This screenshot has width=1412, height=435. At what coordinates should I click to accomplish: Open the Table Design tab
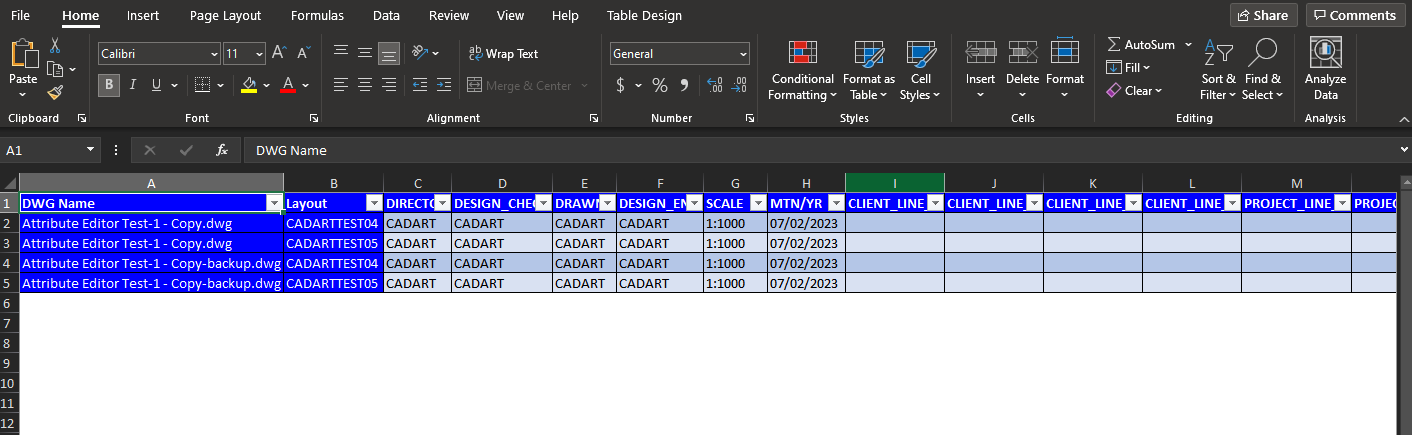[644, 15]
